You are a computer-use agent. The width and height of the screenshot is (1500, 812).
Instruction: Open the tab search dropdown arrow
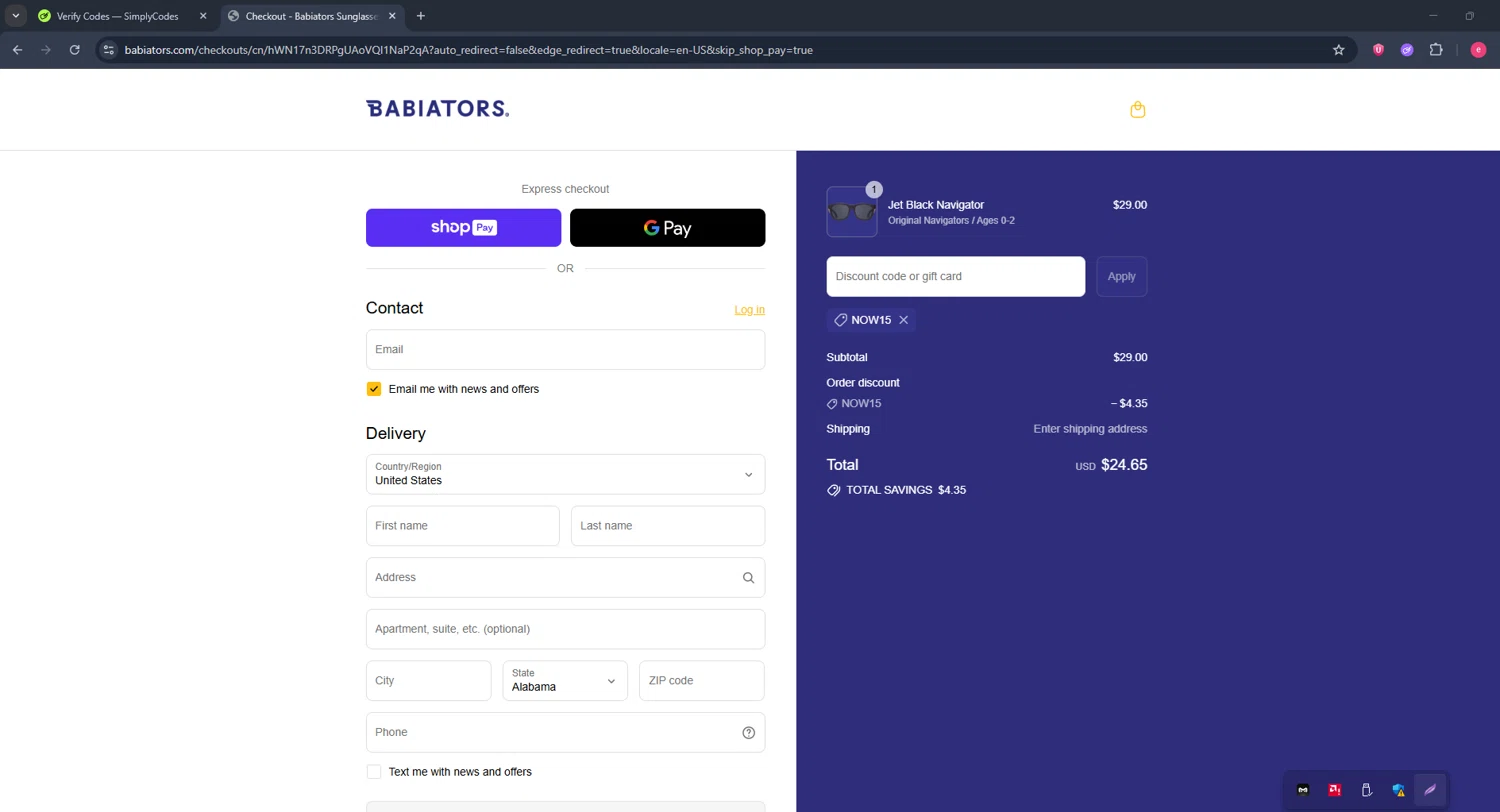tap(16, 16)
